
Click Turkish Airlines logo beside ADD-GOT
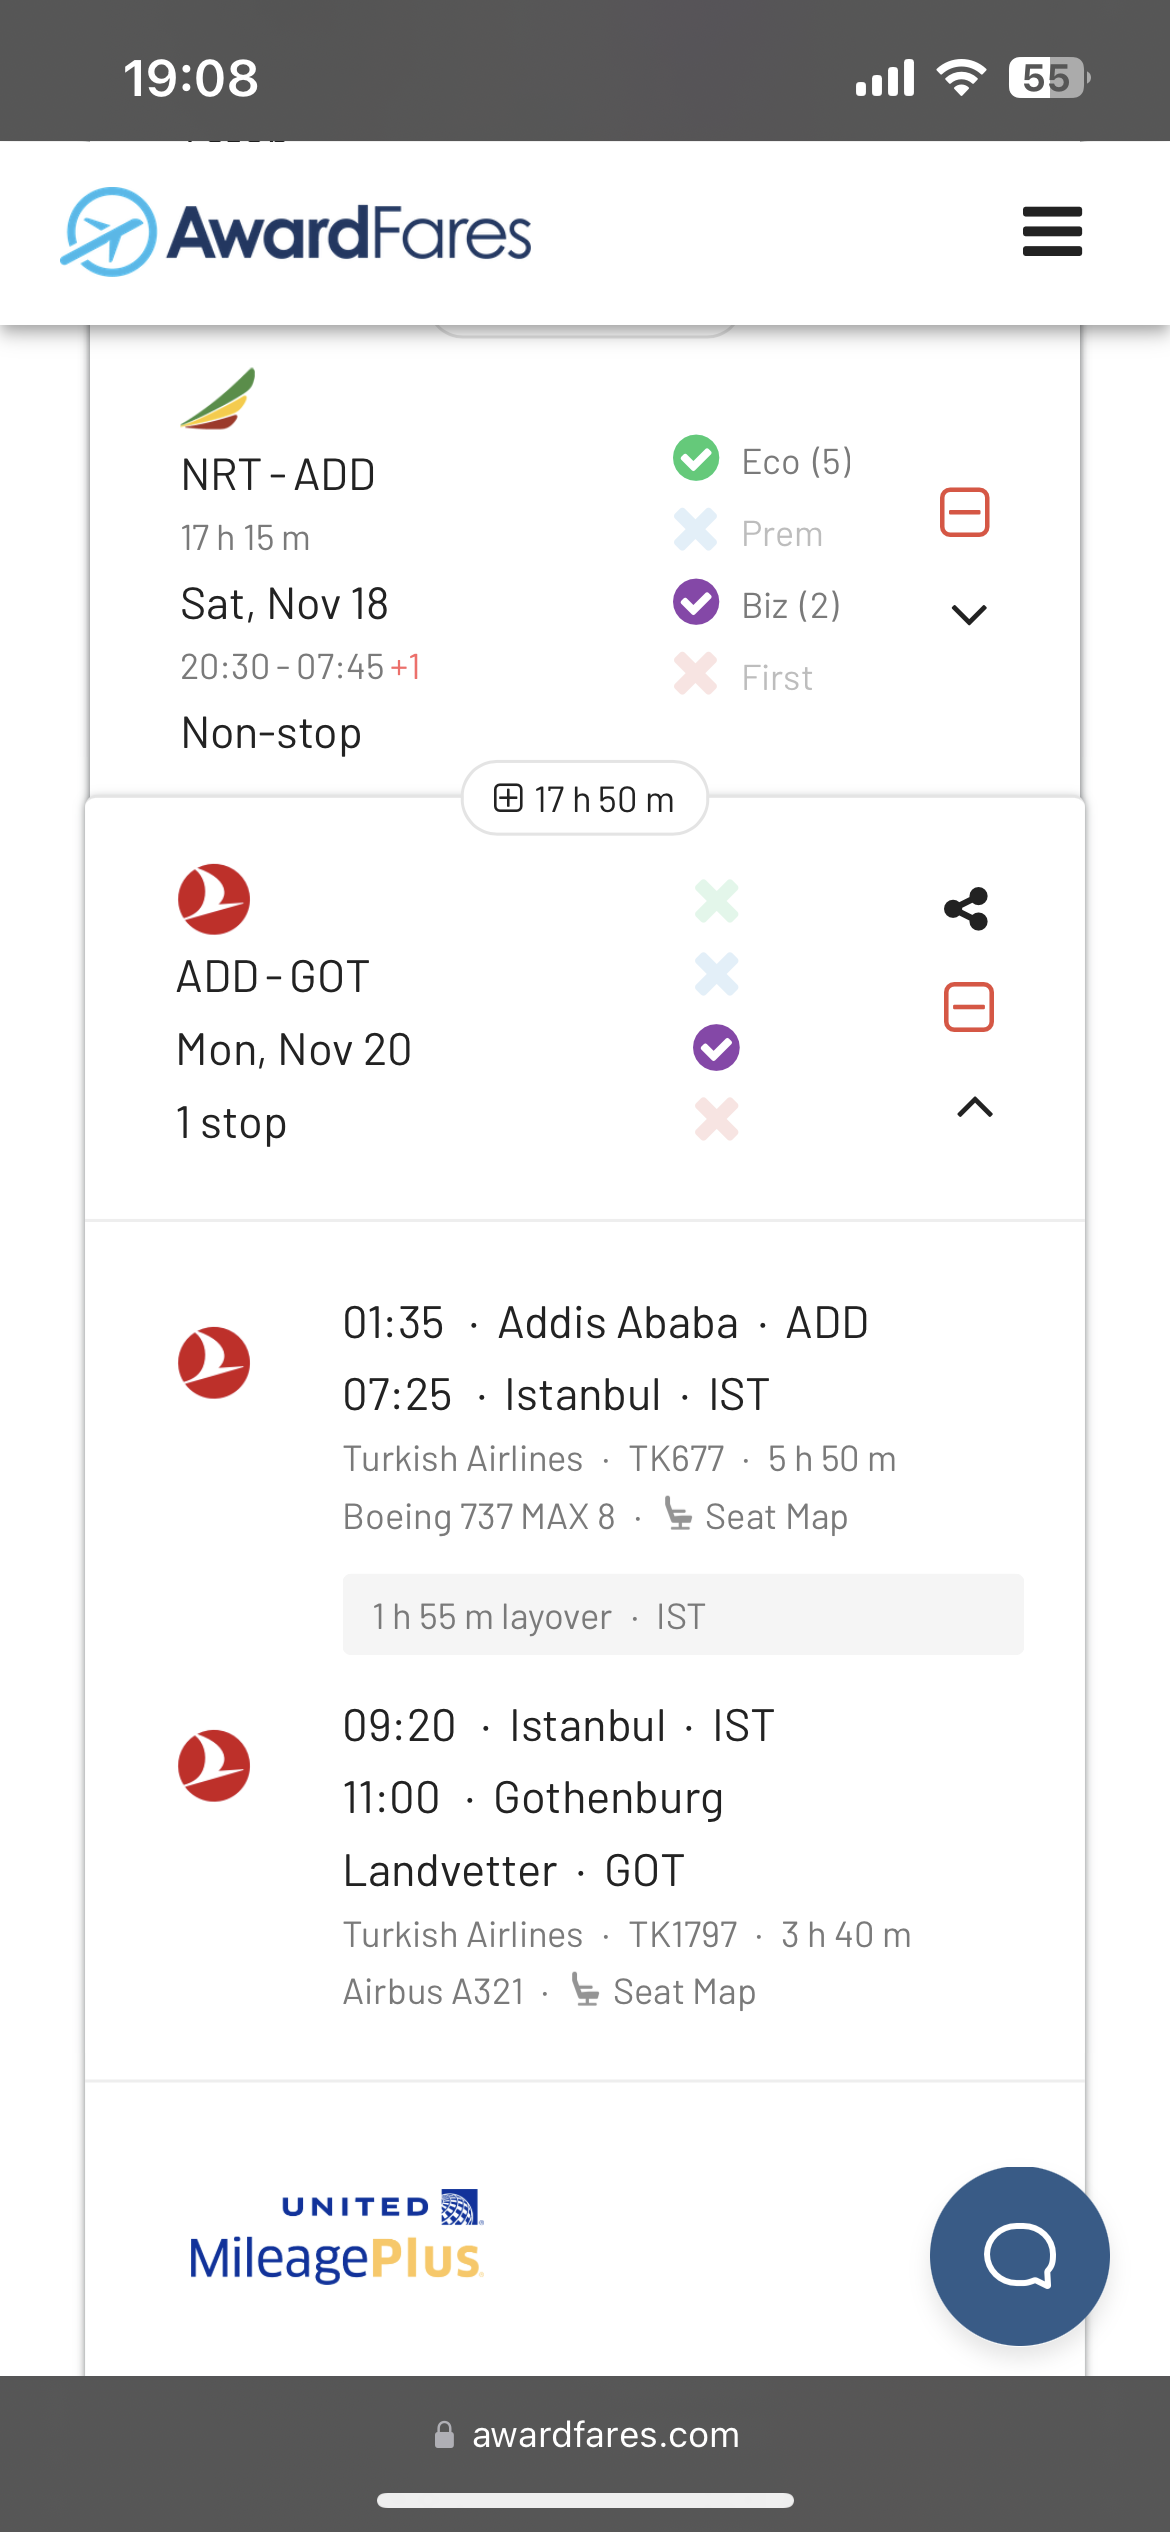[214, 899]
